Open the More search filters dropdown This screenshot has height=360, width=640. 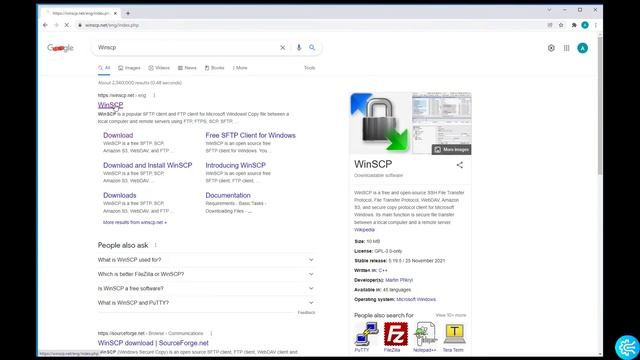pyautogui.click(x=240, y=68)
